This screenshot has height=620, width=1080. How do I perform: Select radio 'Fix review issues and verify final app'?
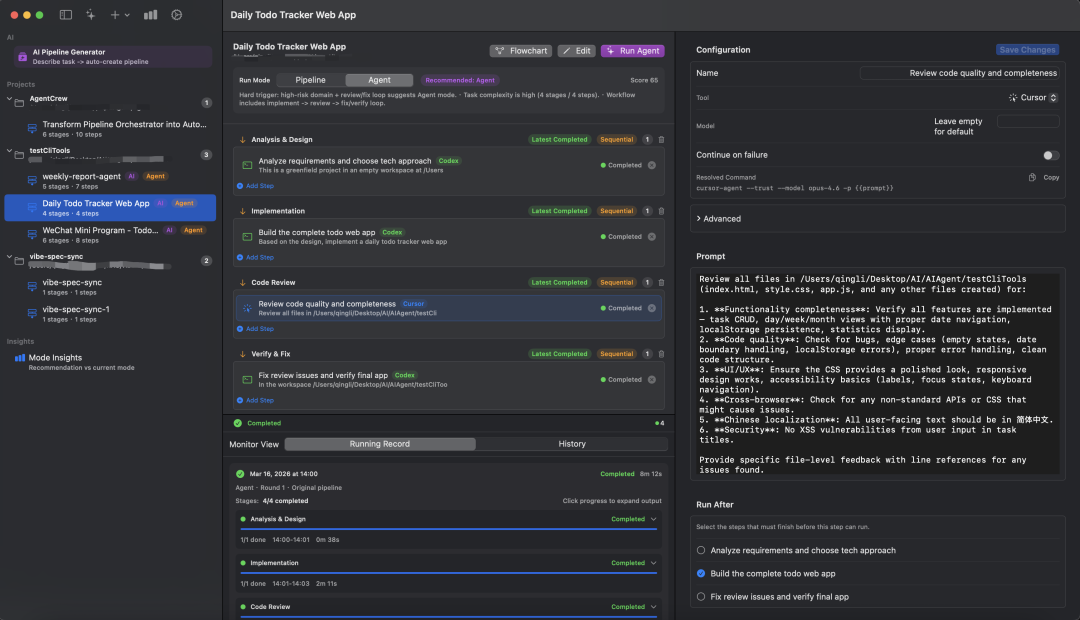coord(698,597)
